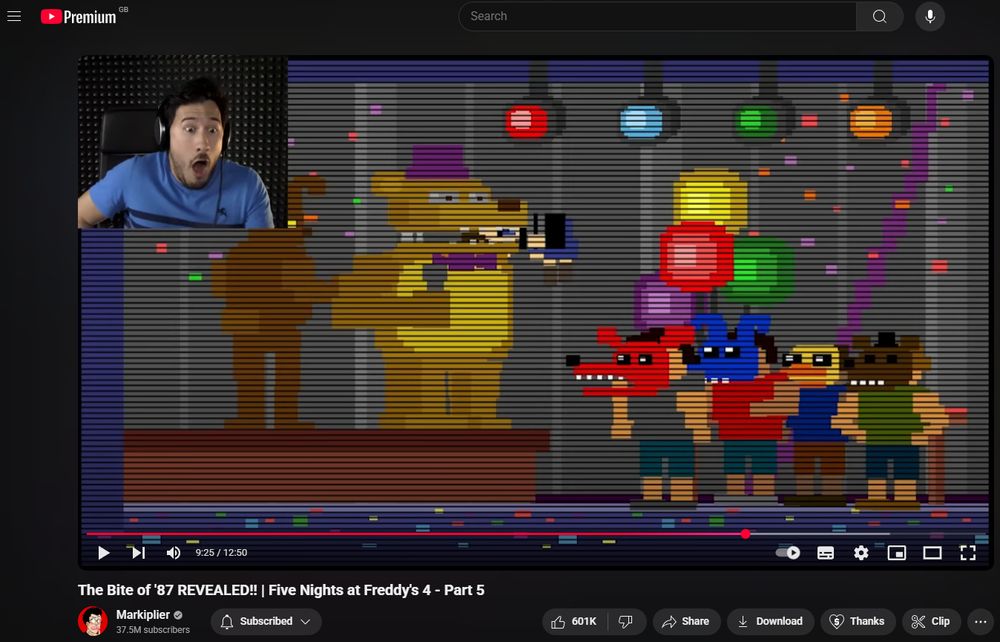The height and width of the screenshot is (642, 1000).
Task: Click the 37.5M subscribers text
Action: pos(153,630)
